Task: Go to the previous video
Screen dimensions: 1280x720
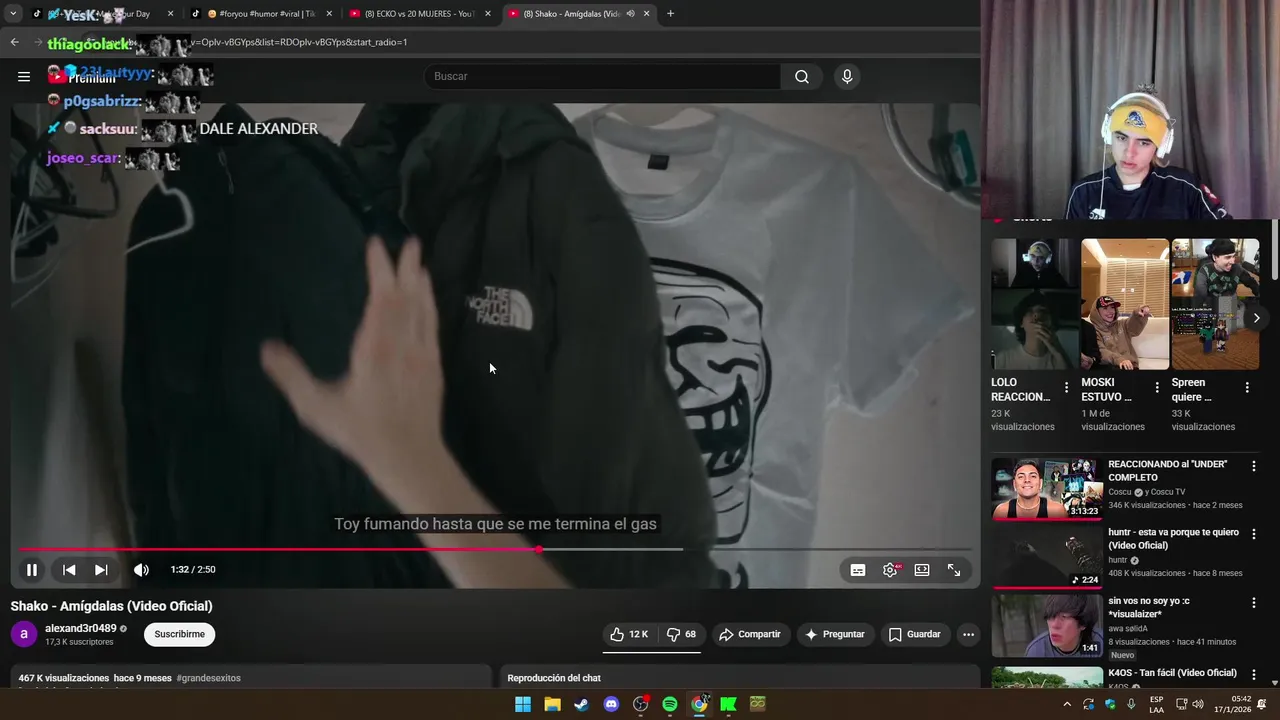Action: [x=69, y=569]
